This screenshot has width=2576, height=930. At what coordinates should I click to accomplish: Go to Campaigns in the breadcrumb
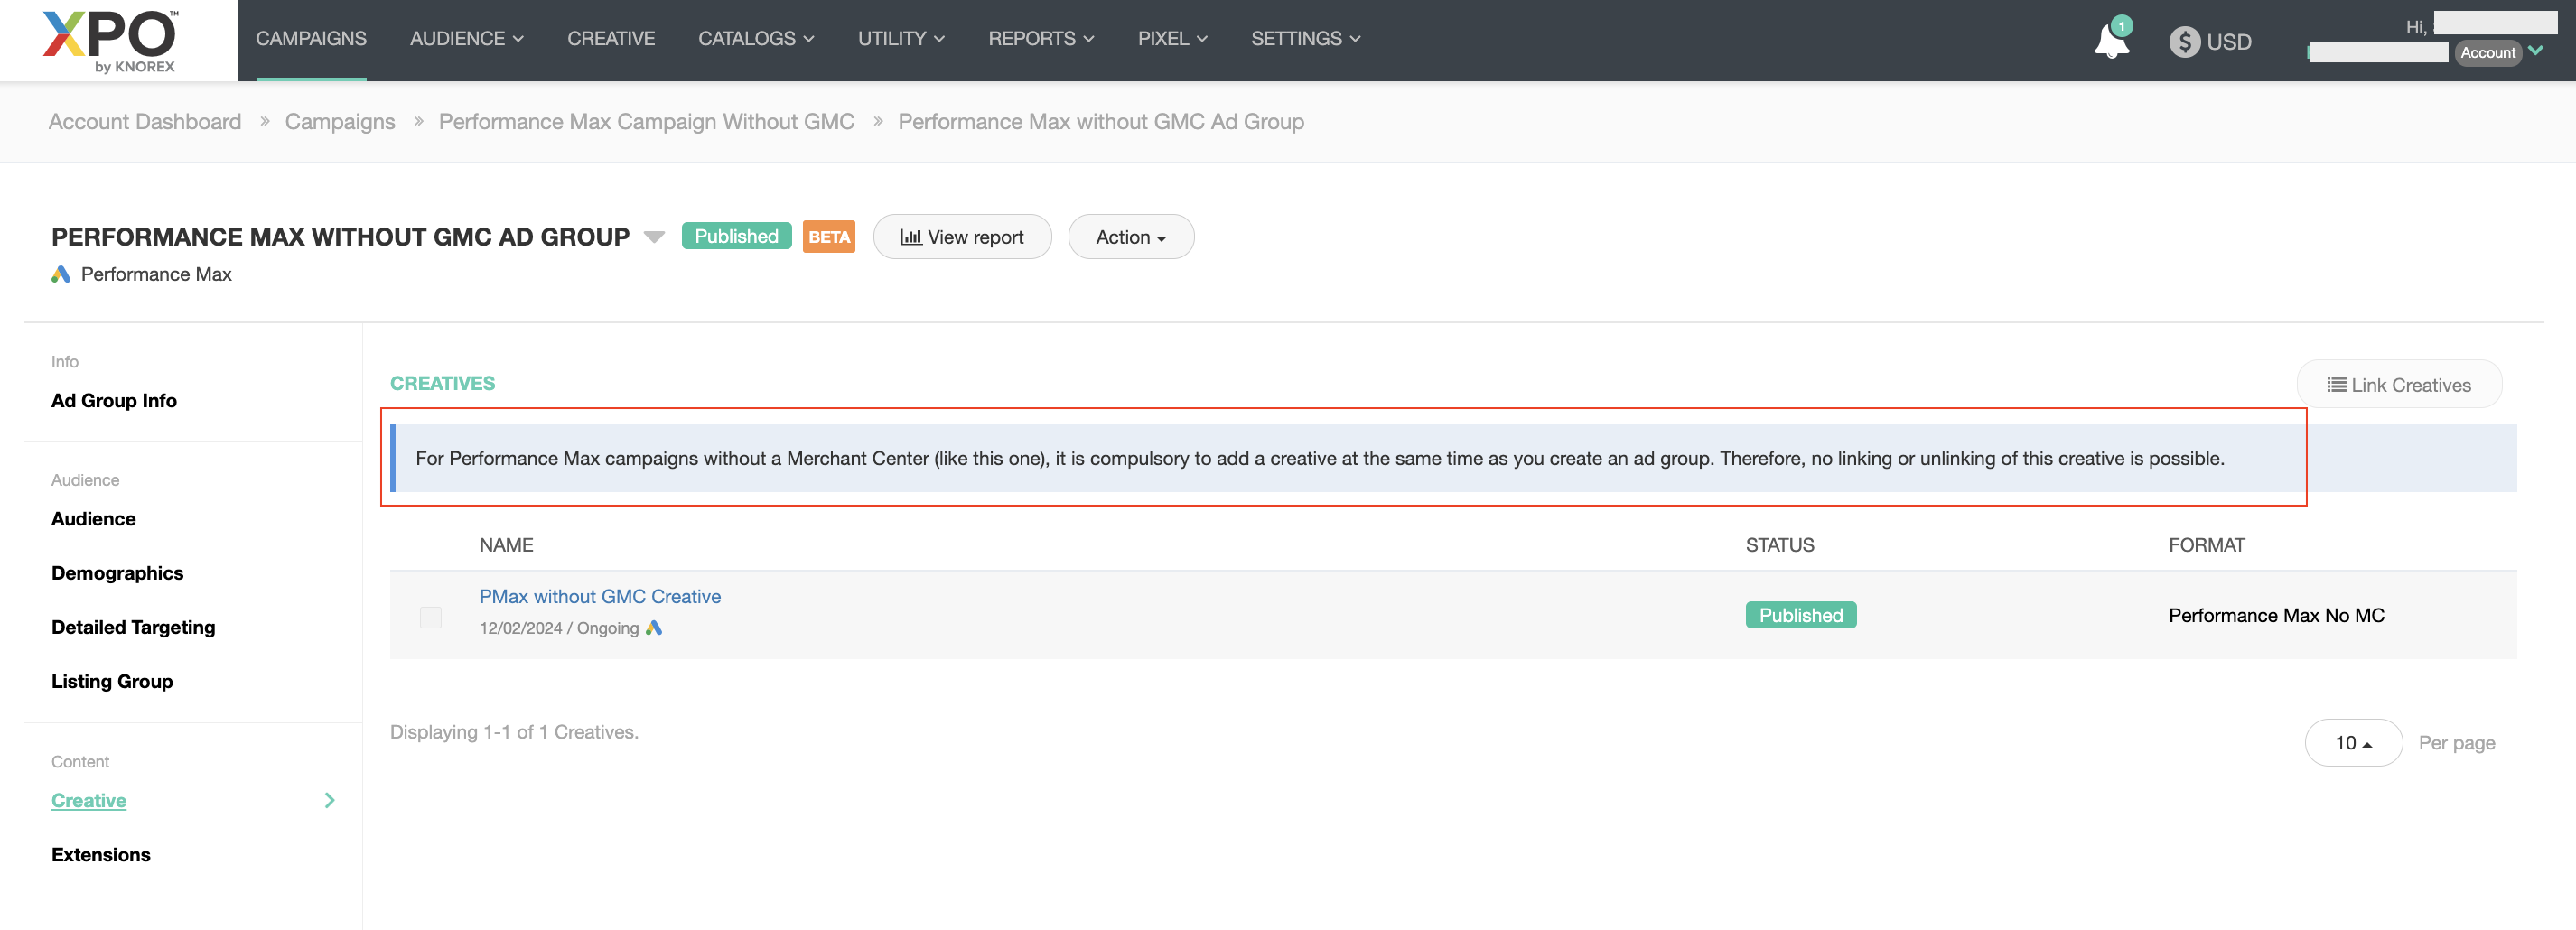click(340, 122)
